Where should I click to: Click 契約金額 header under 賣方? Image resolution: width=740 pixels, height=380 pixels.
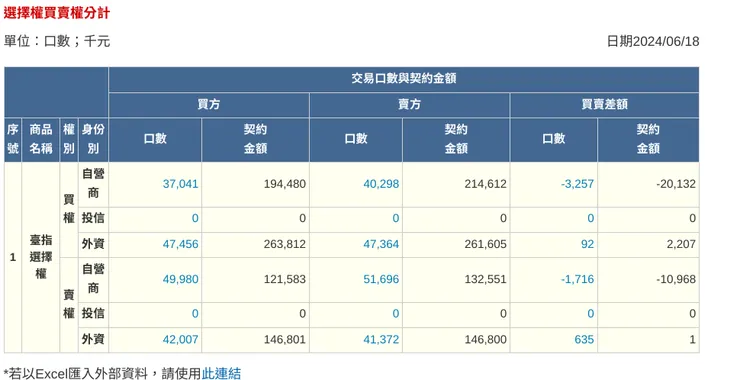(456, 139)
